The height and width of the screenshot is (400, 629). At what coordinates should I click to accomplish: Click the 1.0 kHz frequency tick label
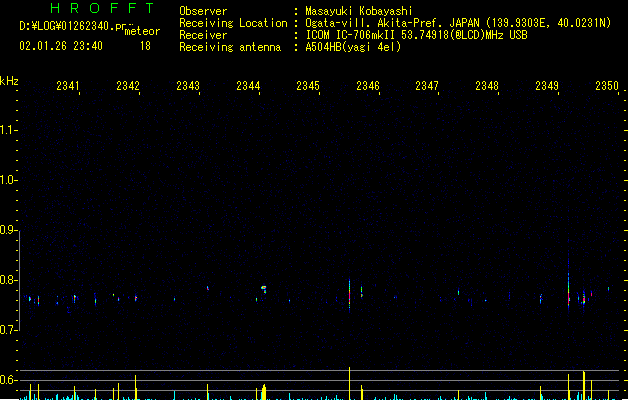(x=8, y=180)
